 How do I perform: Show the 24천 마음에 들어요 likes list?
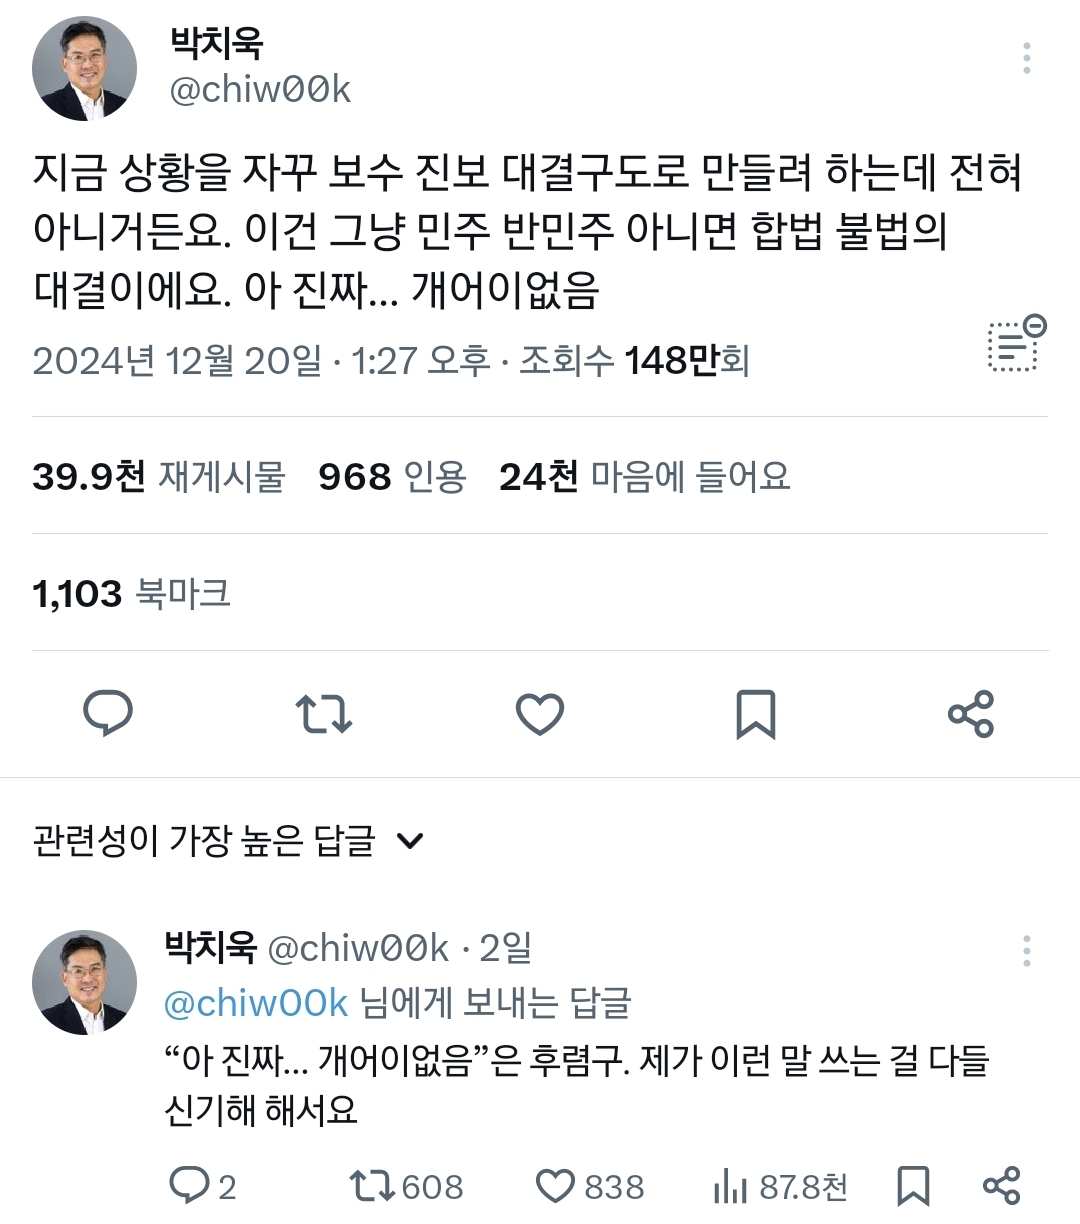(645, 476)
